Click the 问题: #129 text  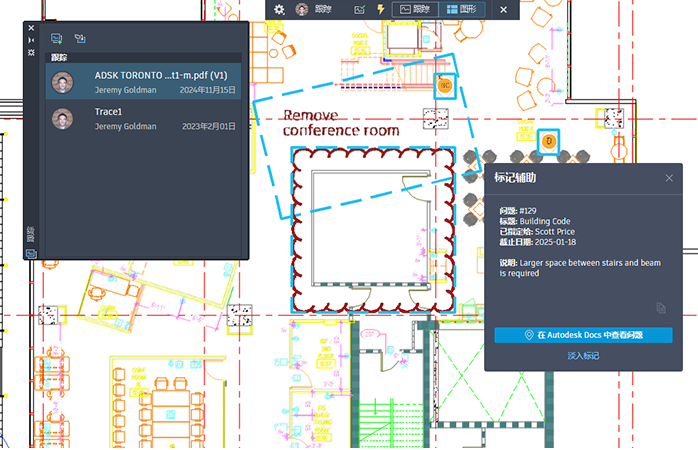pyautogui.click(x=518, y=211)
